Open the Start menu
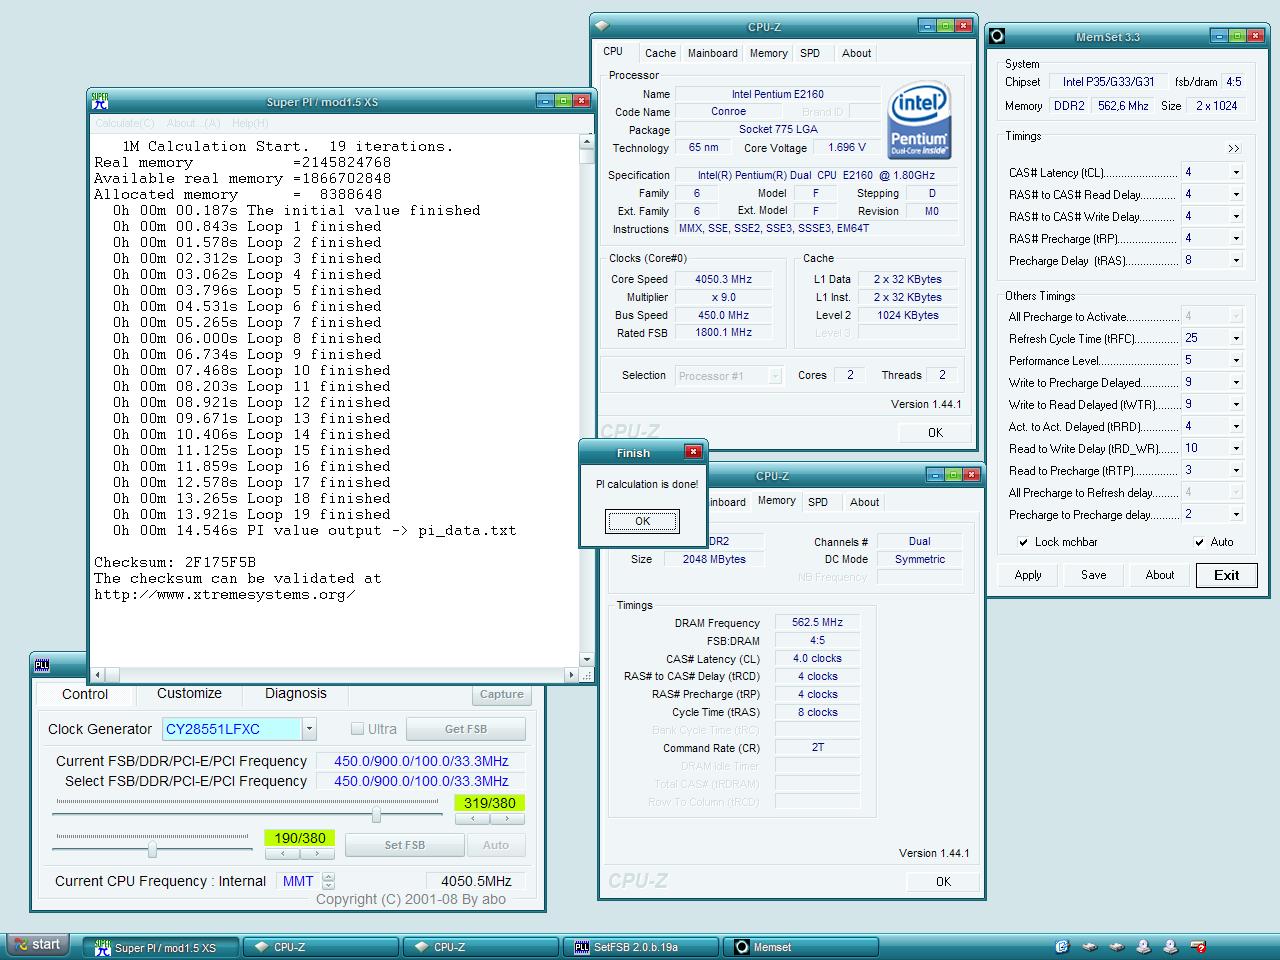The width and height of the screenshot is (1280, 960). 37,945
